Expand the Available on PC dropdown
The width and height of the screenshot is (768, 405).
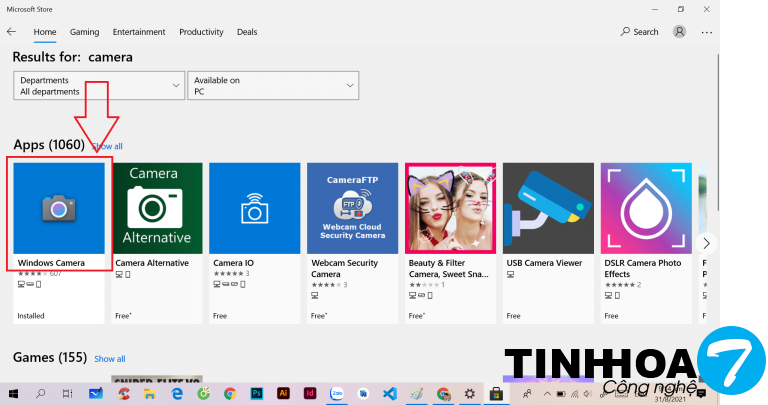click(273, 86)
